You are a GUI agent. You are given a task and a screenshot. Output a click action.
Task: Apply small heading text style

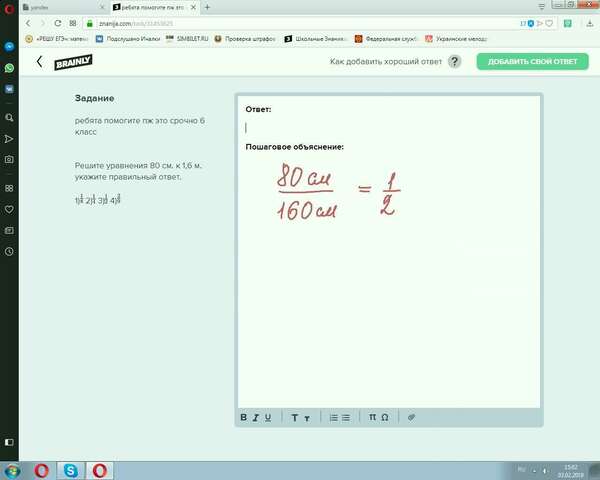(x=307, y=418)
